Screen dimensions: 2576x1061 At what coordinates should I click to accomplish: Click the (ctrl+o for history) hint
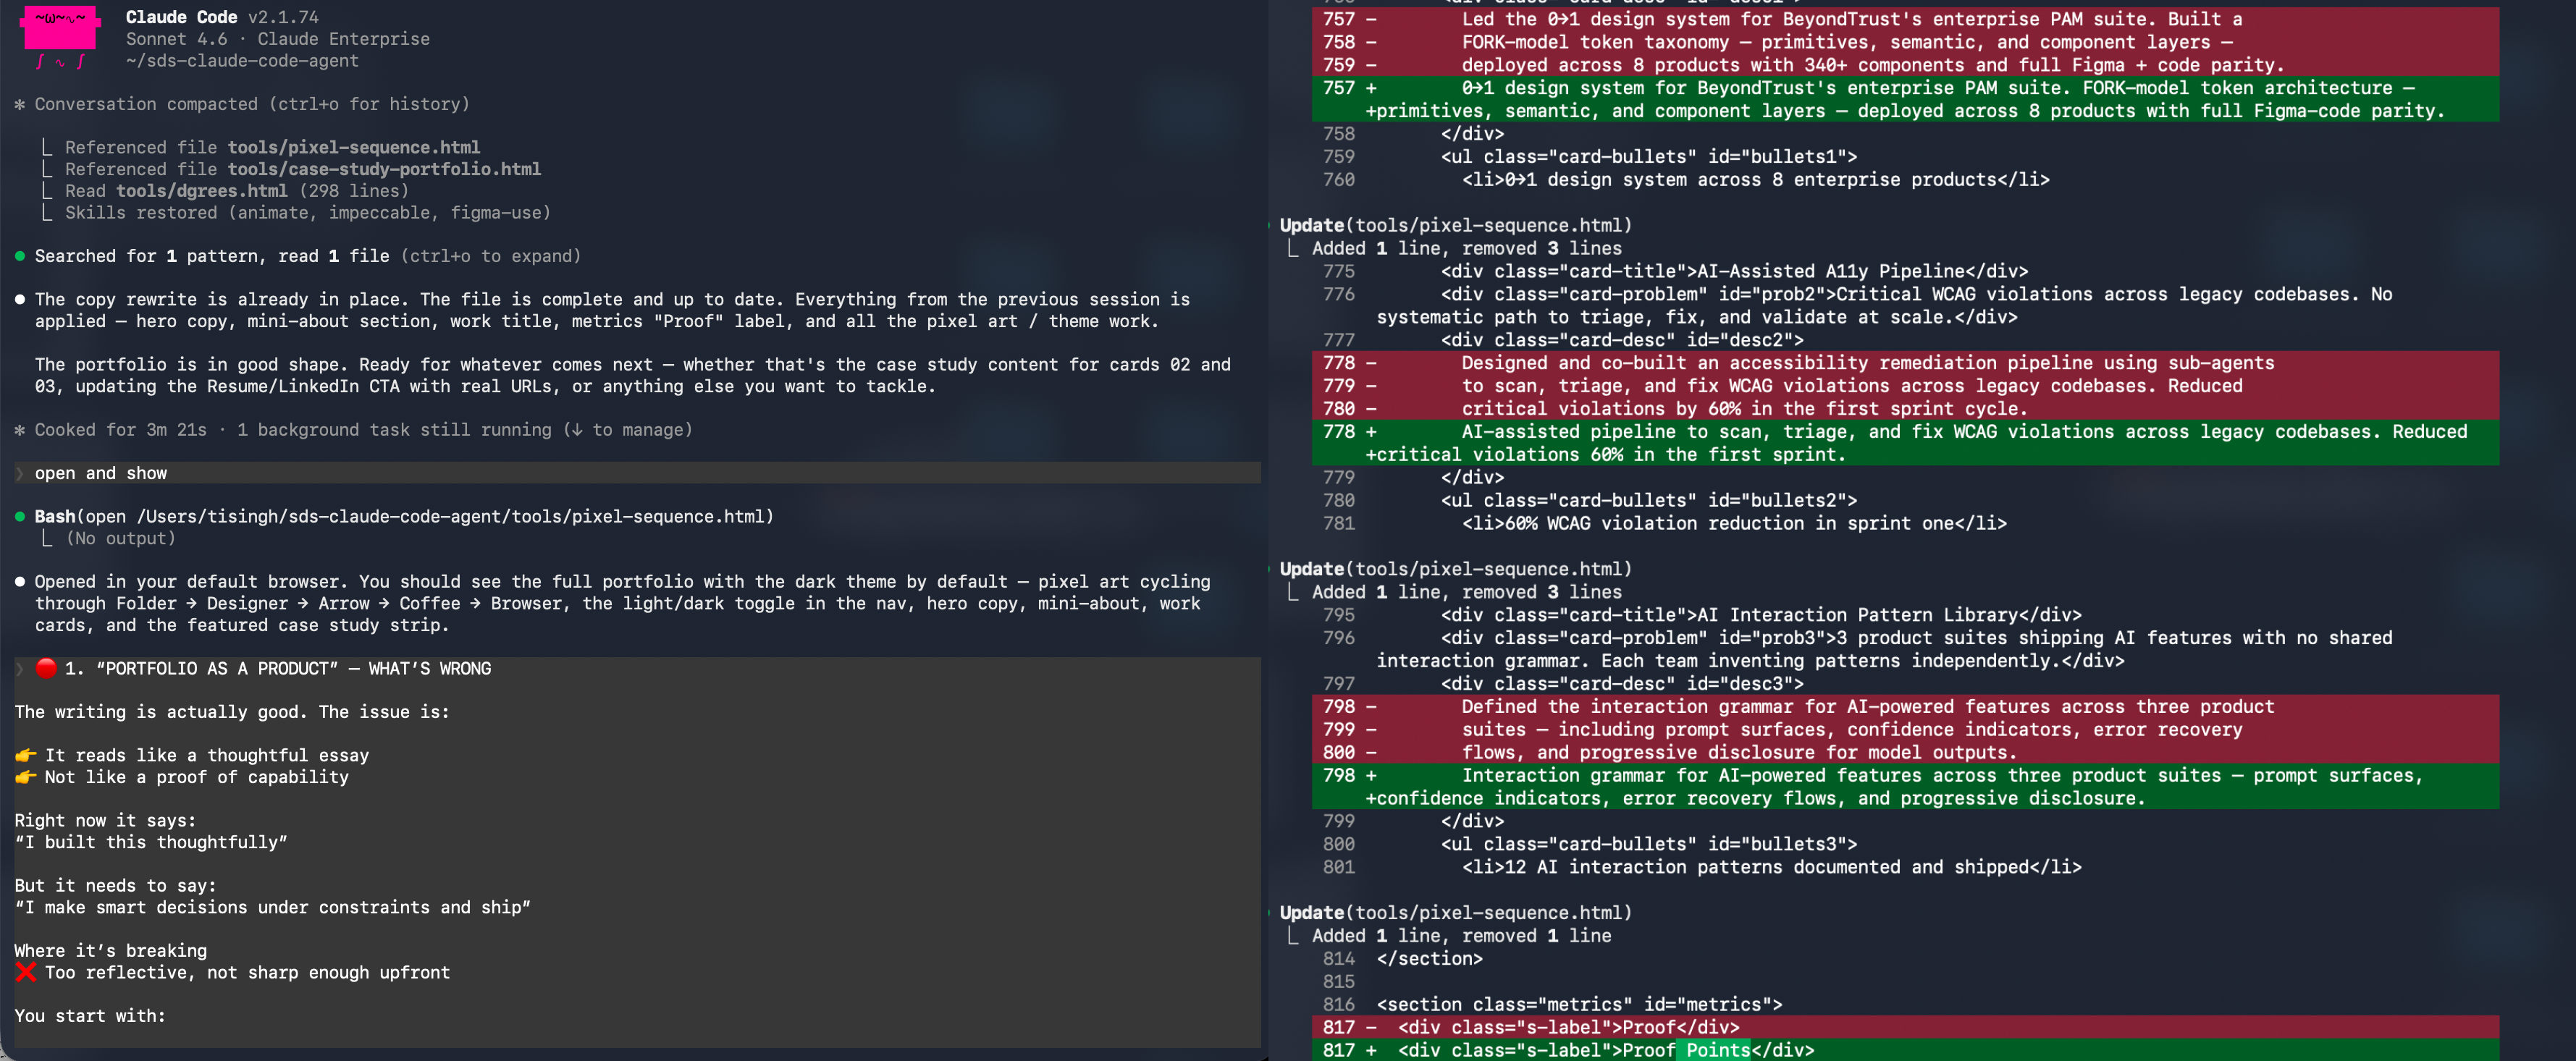click(369, 104)
